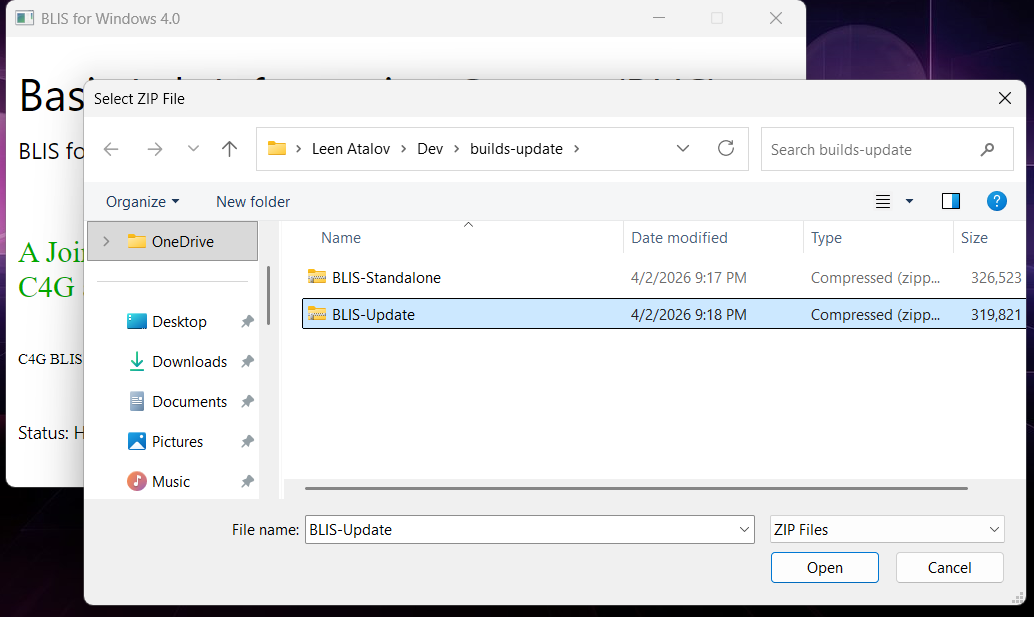Select the BLIS-Standalone zip file icon
Screen dimensions: 1034x617
click(x=319, y=277)
